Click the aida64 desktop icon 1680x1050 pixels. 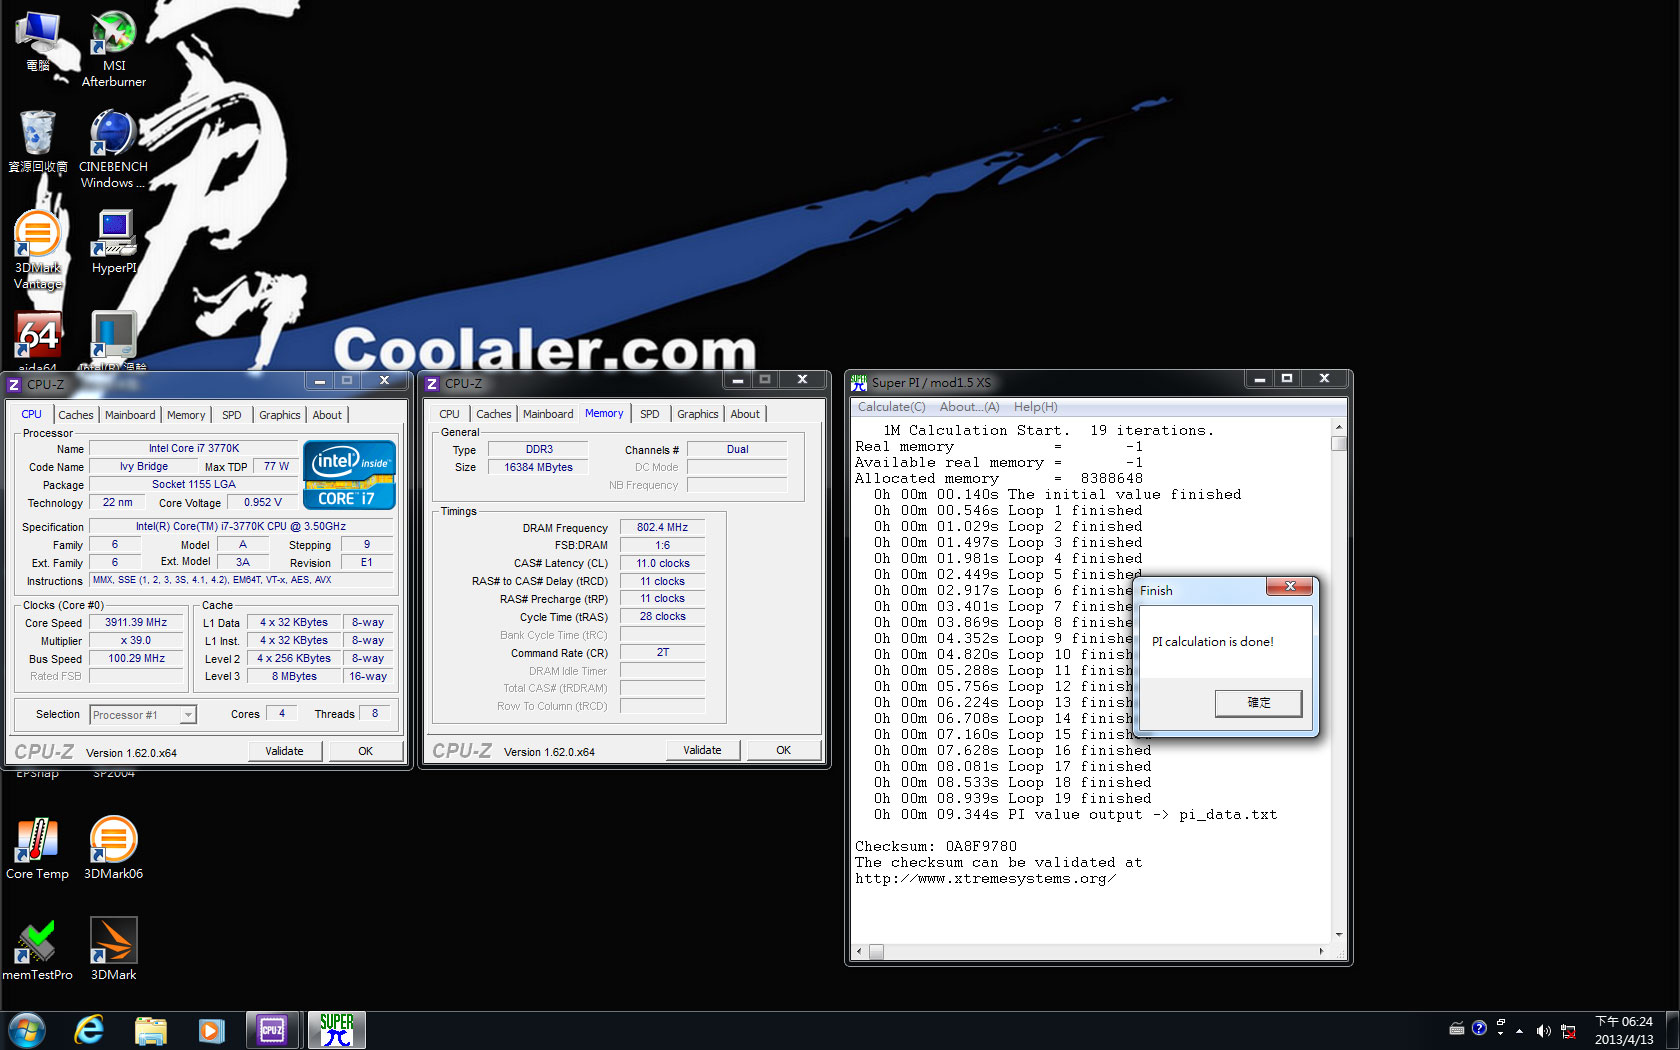[38, 340]
